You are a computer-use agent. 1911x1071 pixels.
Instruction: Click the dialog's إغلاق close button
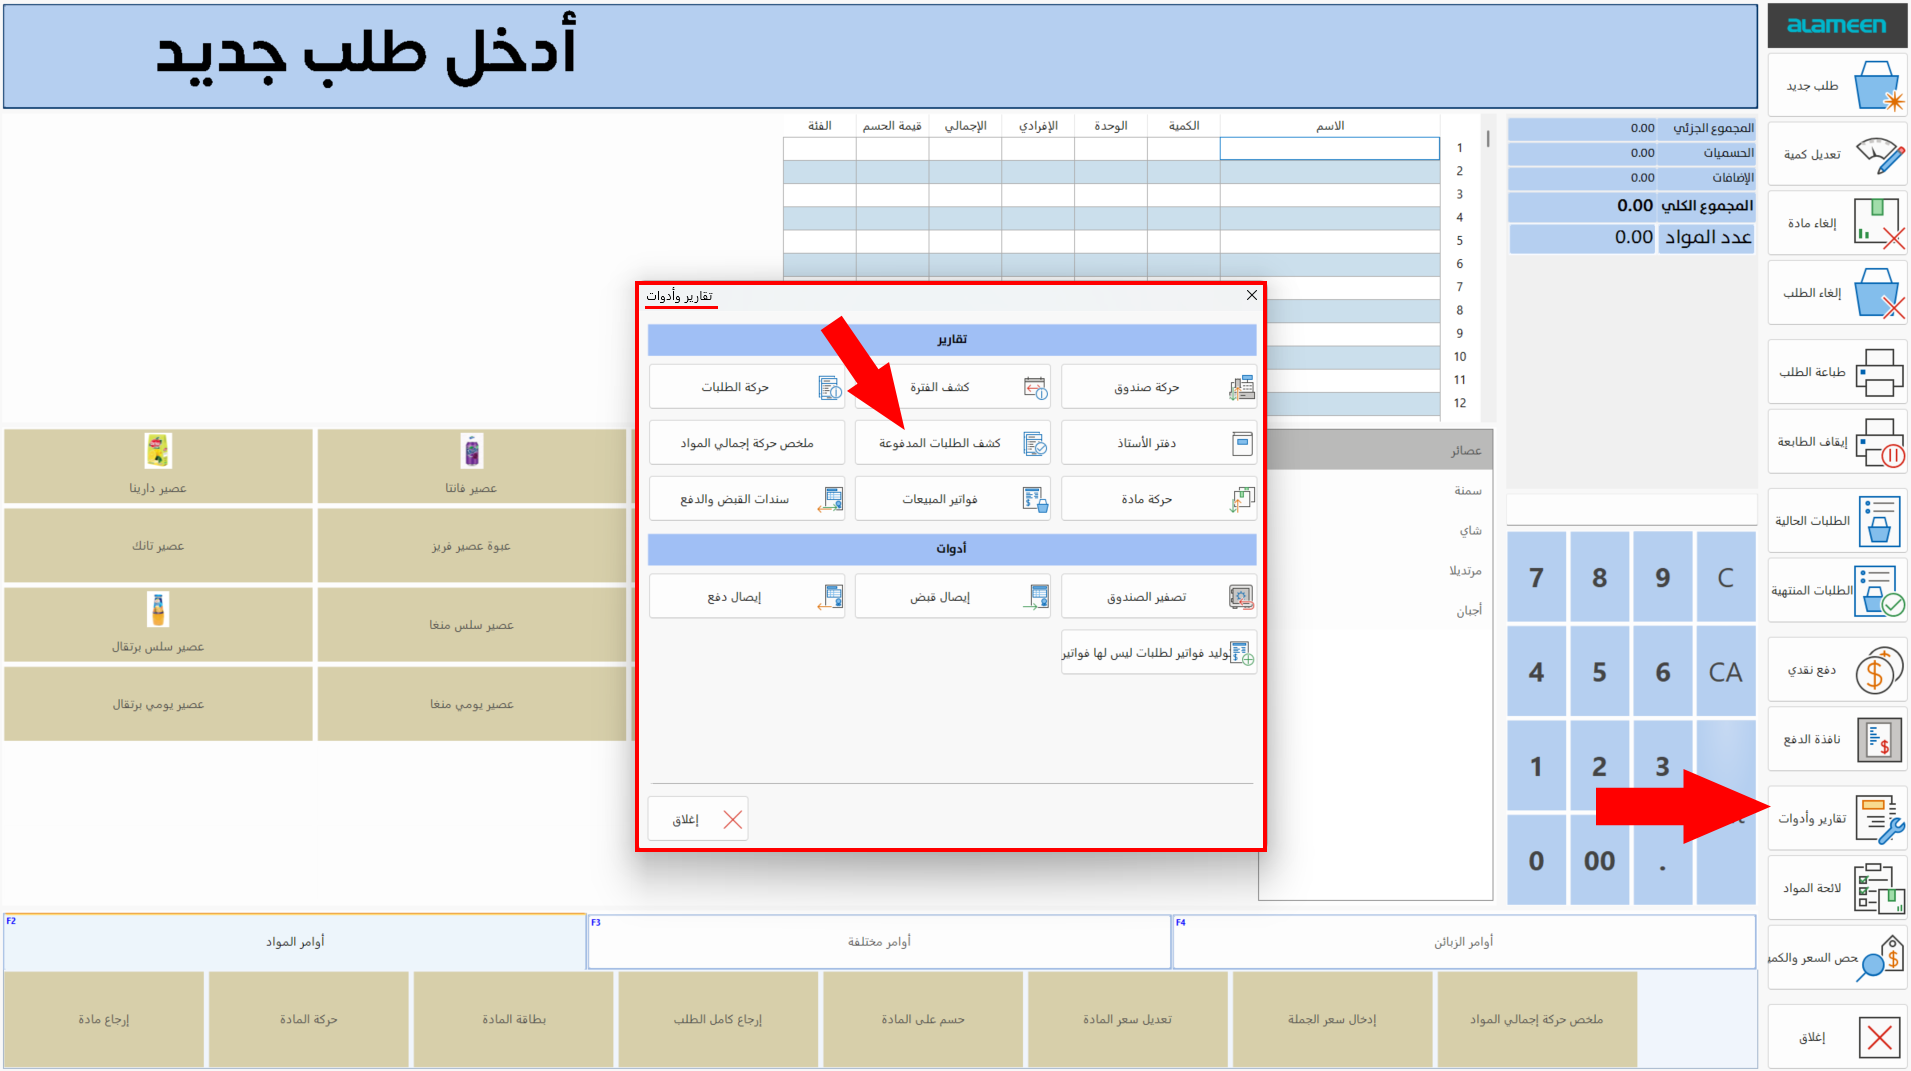pos(698,819)
